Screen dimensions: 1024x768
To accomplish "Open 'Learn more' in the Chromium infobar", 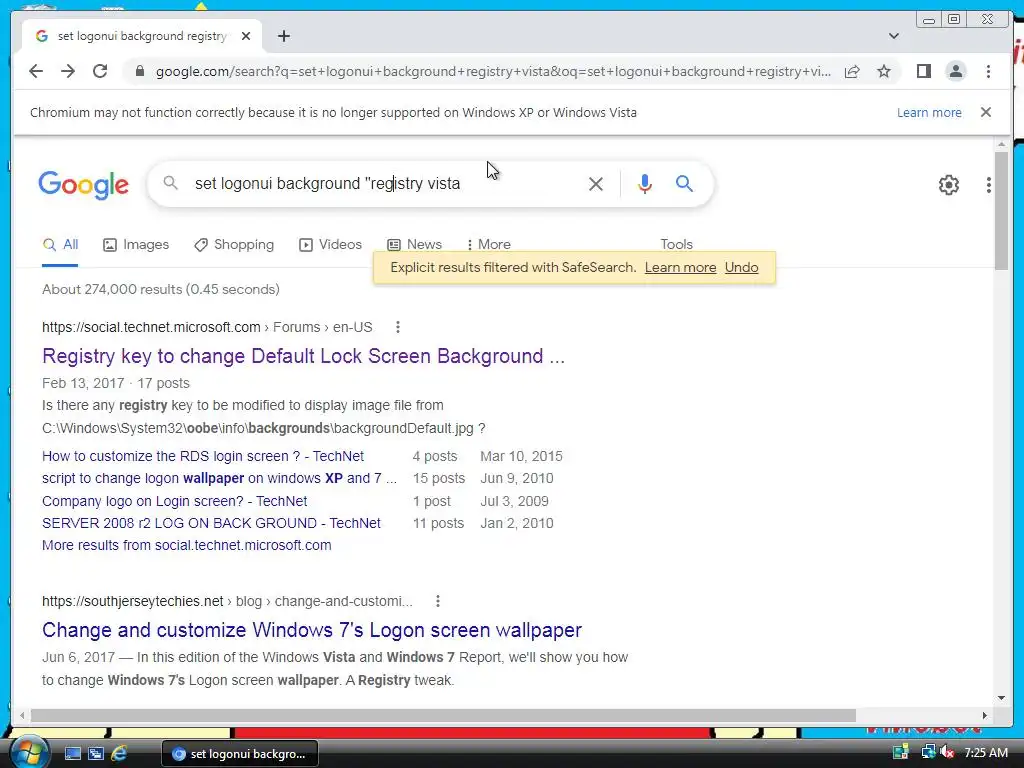I will click(929, 112).
